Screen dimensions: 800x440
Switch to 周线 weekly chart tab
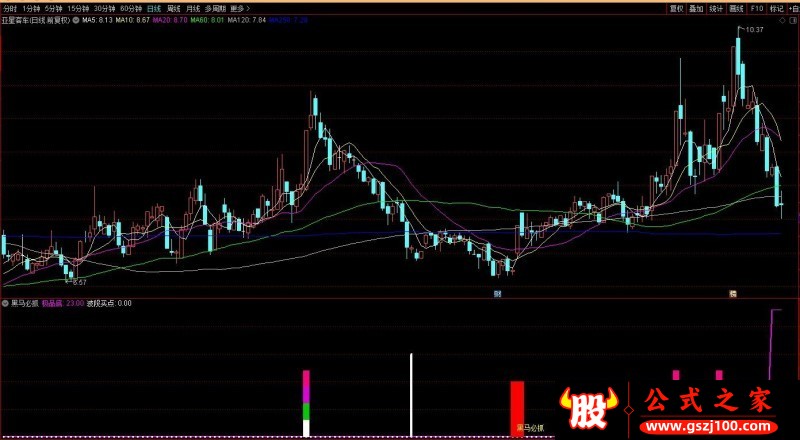tap(173, 8)
